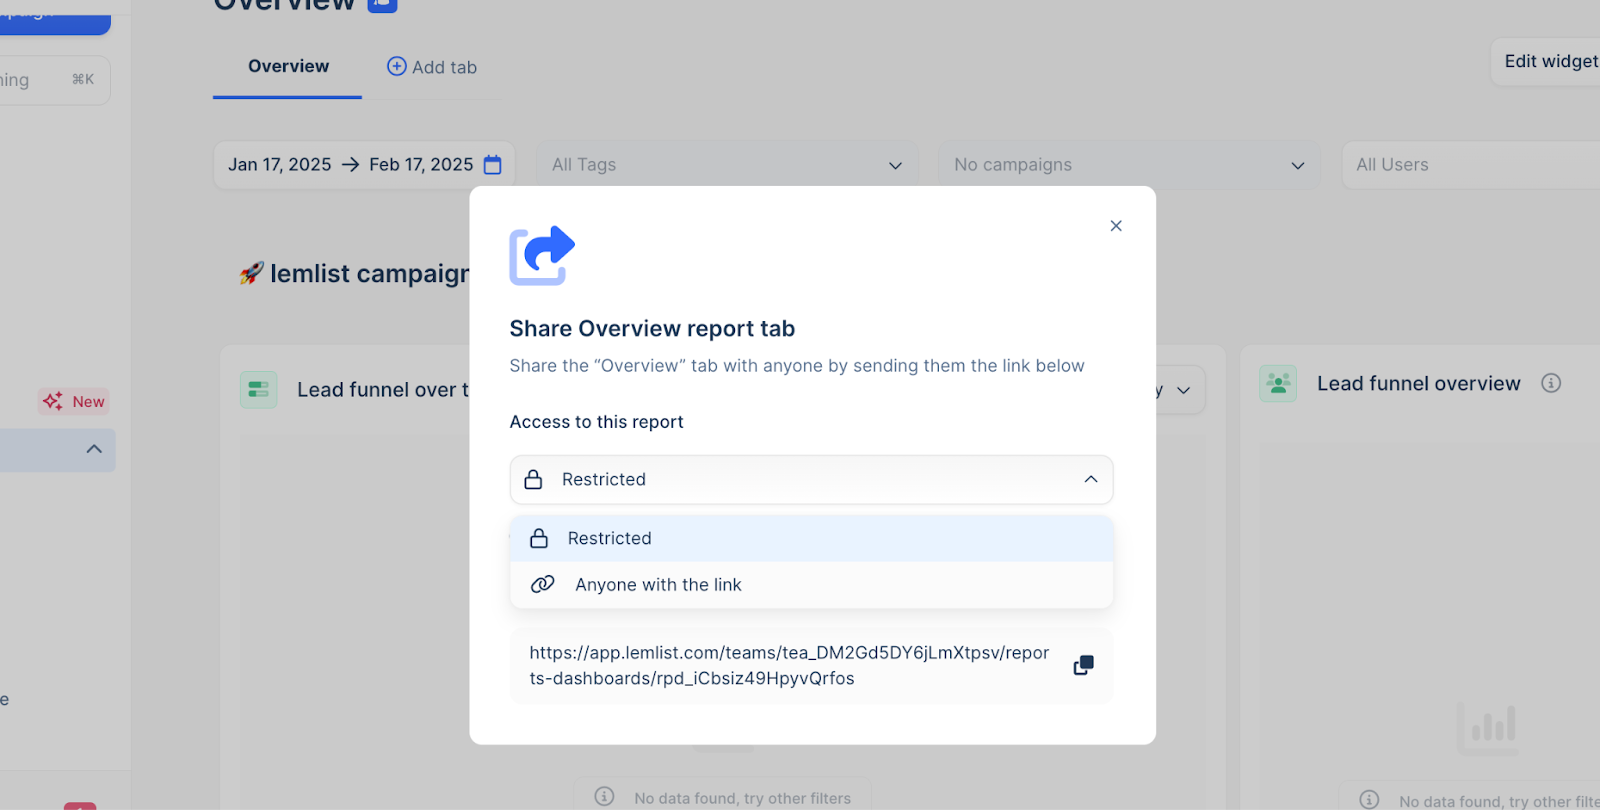The image size is (1600, 810).
Task: Close the share report dialog
Action: (x=1116, y=226)
